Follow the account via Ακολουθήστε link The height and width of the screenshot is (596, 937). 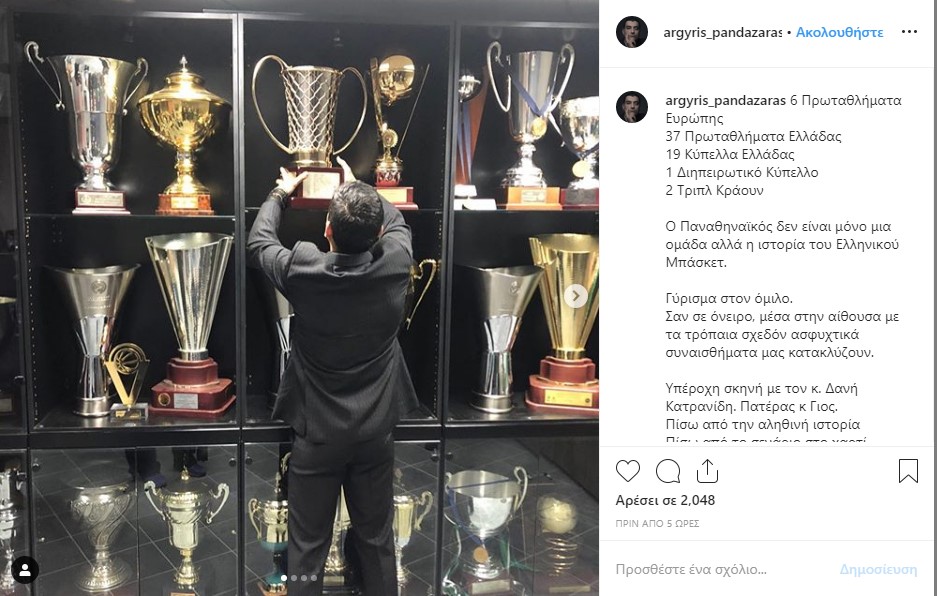839,32
